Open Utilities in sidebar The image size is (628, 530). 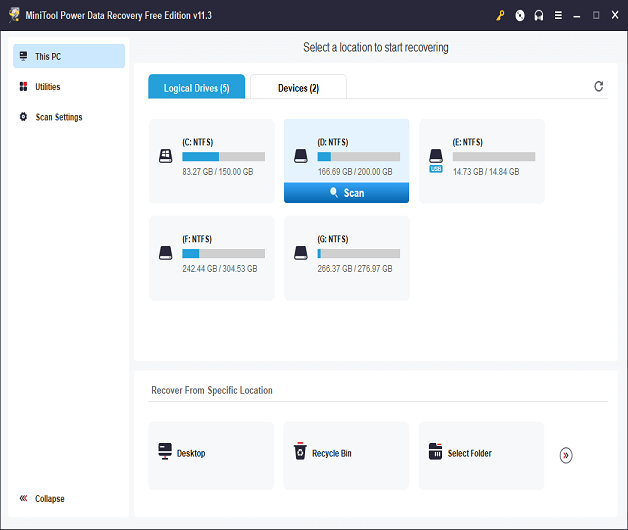click(69, 87)
